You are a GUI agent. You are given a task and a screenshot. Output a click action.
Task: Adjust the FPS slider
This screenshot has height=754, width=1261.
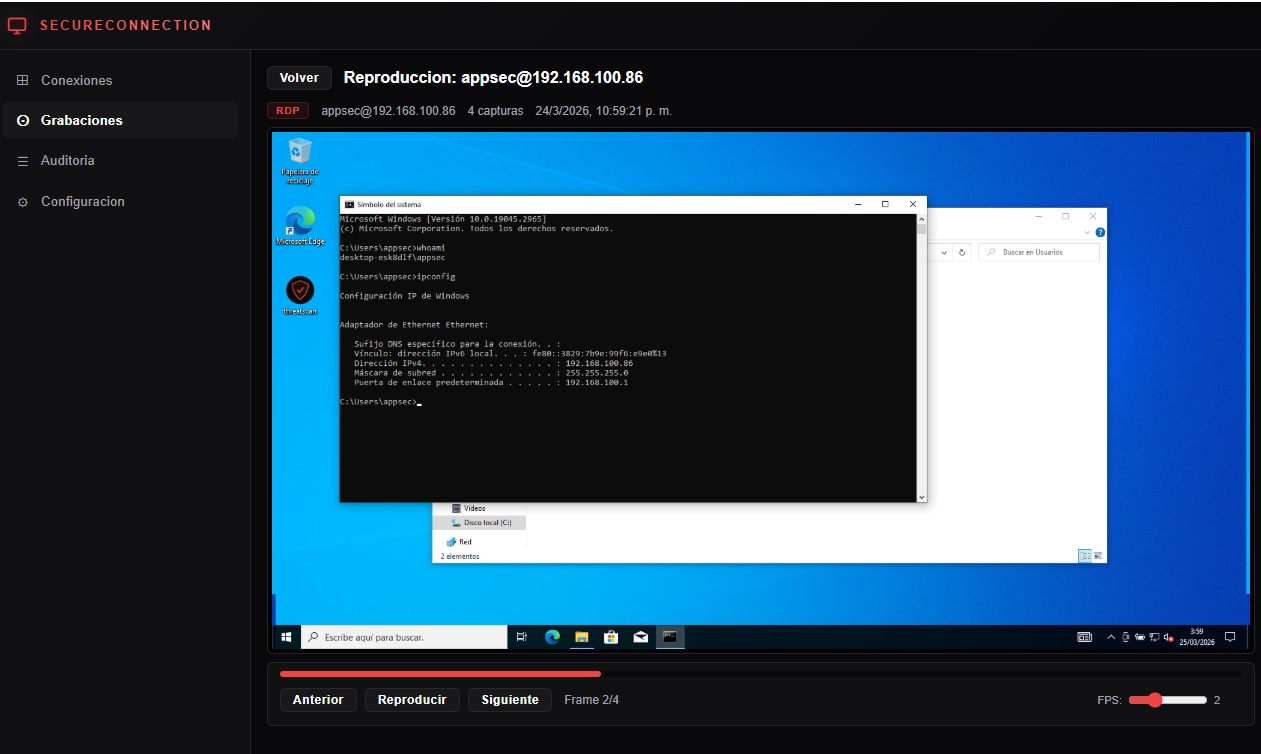pyautogui.click(x=1167, y=700)
